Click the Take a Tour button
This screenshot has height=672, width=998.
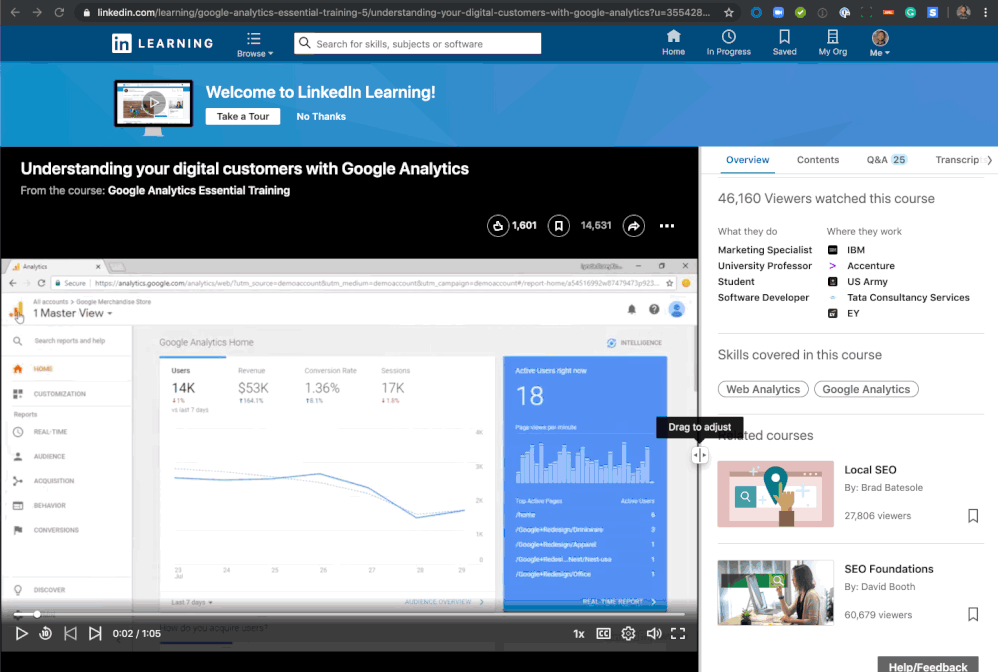tap(243, 116)
